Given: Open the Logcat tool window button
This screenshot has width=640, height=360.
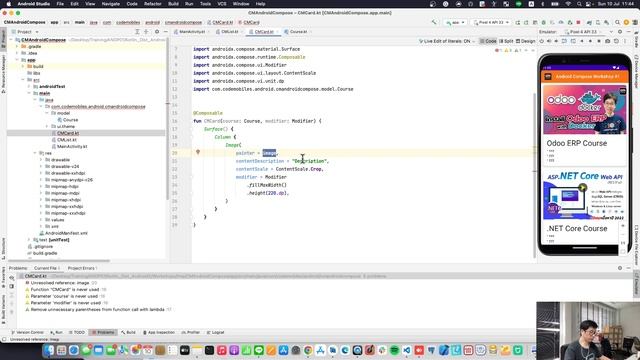Looking at the screenshot, I should coord(216,333).
